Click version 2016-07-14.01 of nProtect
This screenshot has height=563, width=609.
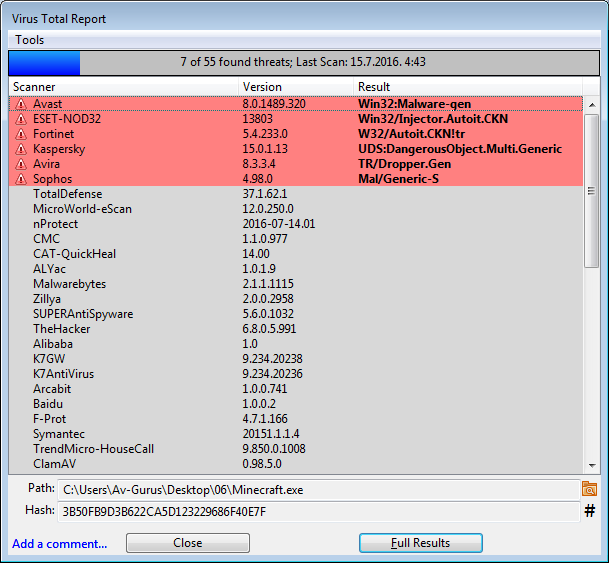coord(278,224)
